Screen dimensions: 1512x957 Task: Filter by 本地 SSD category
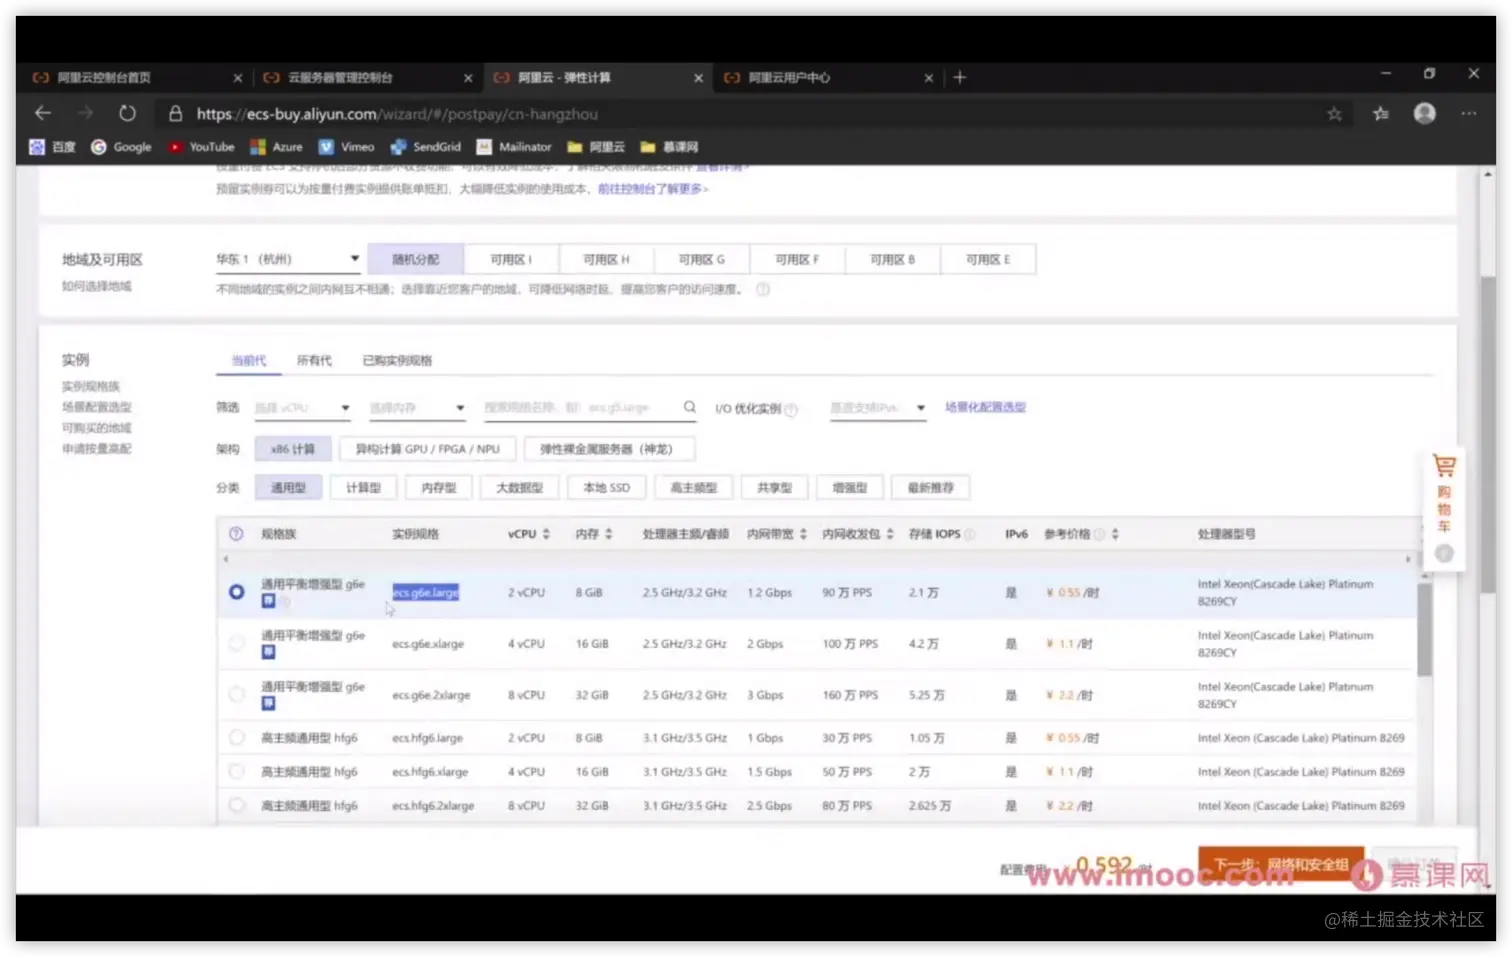(x=607, y=488)
